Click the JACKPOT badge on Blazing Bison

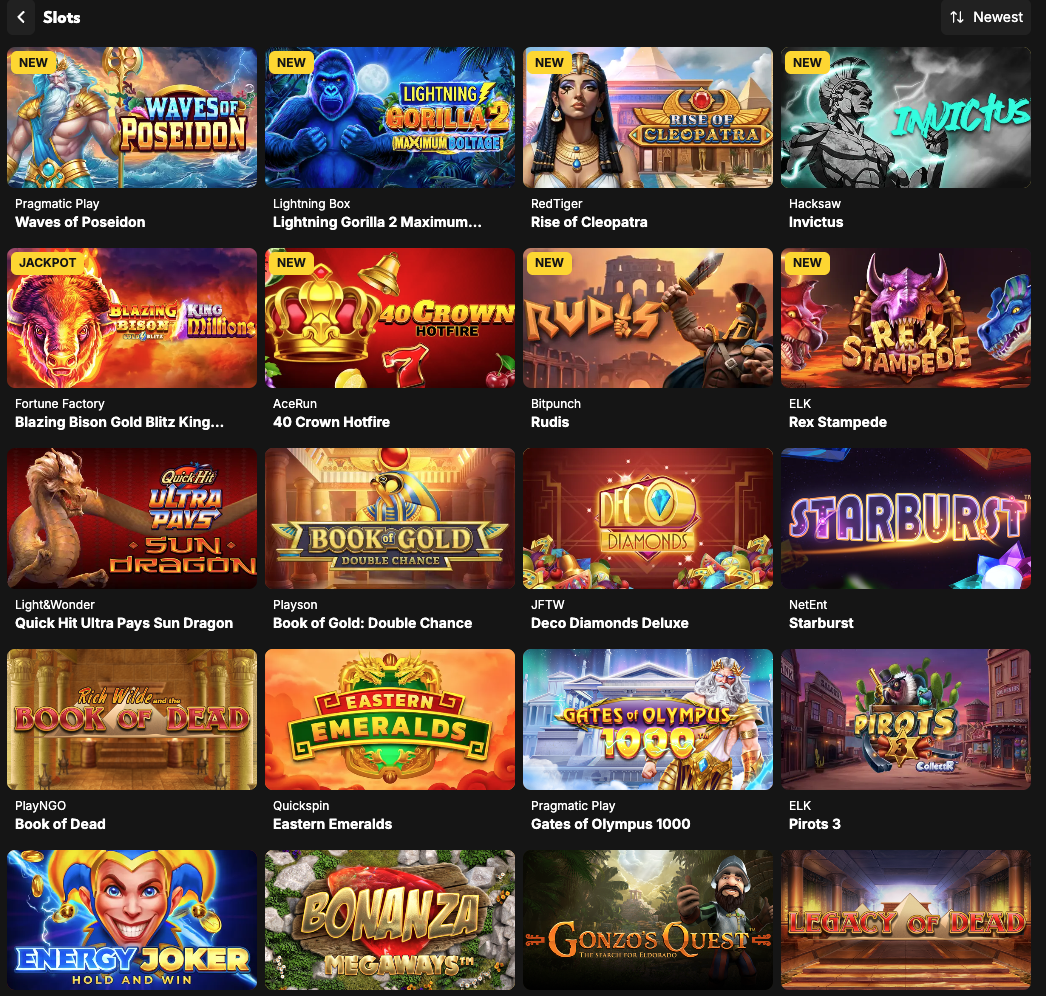pos(47,263)
